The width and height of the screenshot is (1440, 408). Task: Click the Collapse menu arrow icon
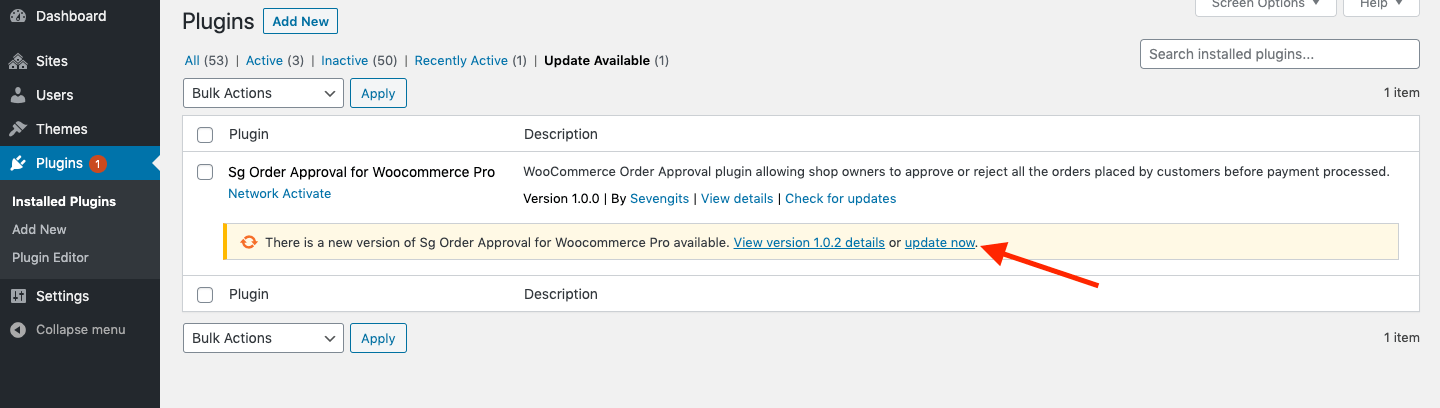(x=18, y=329)
